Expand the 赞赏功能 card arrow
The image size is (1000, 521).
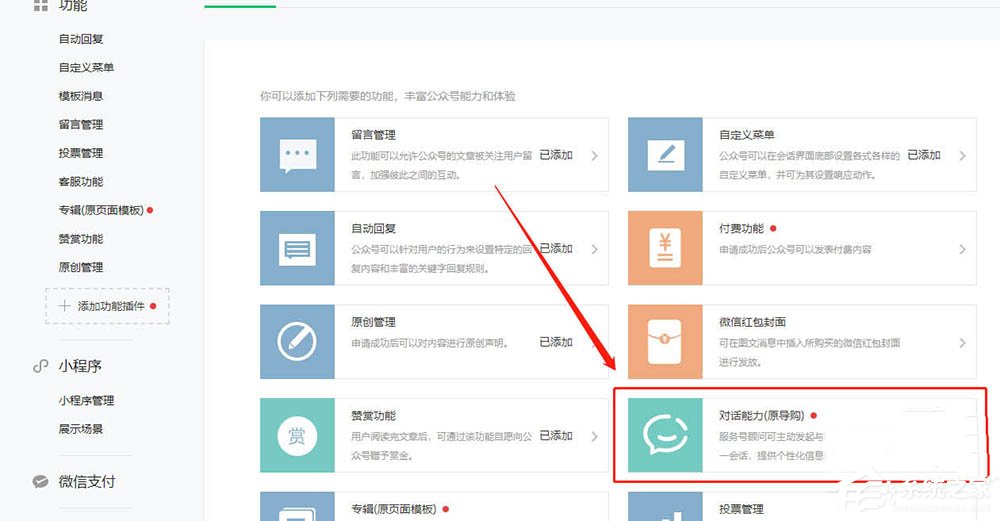coord(594,437)
